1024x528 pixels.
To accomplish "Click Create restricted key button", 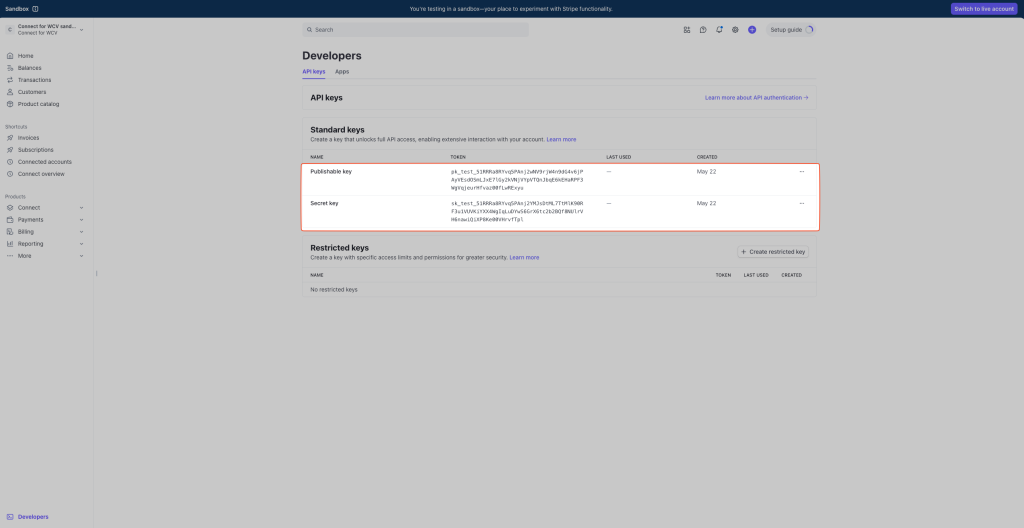I will point(773,252).
